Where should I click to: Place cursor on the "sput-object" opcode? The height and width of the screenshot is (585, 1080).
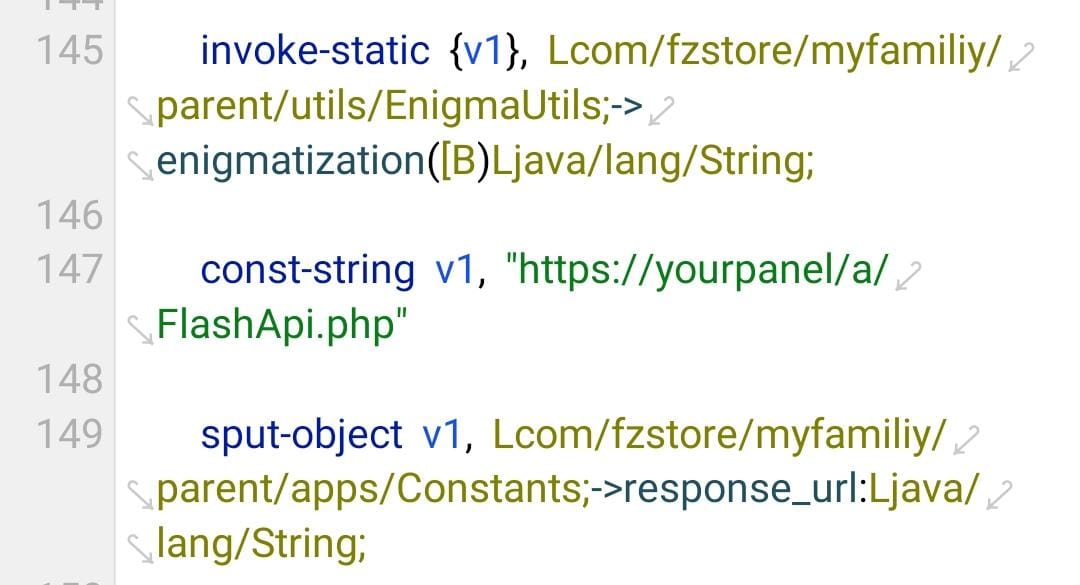click(301, 434)
